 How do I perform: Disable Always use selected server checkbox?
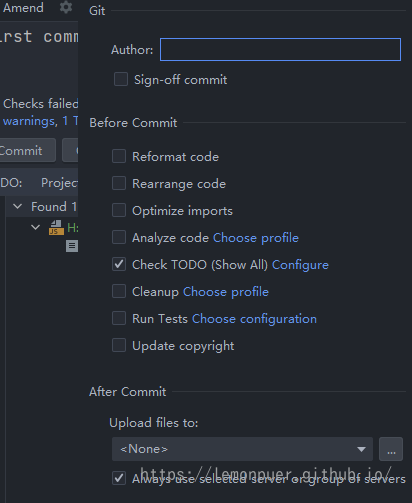tap(119, 478)
